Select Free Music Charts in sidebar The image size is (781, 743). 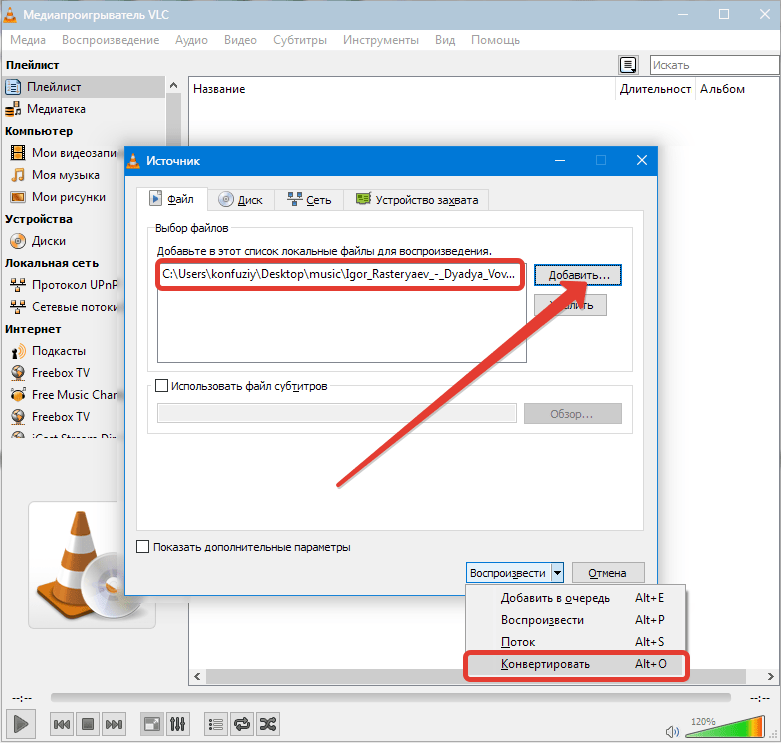[64, 394]
